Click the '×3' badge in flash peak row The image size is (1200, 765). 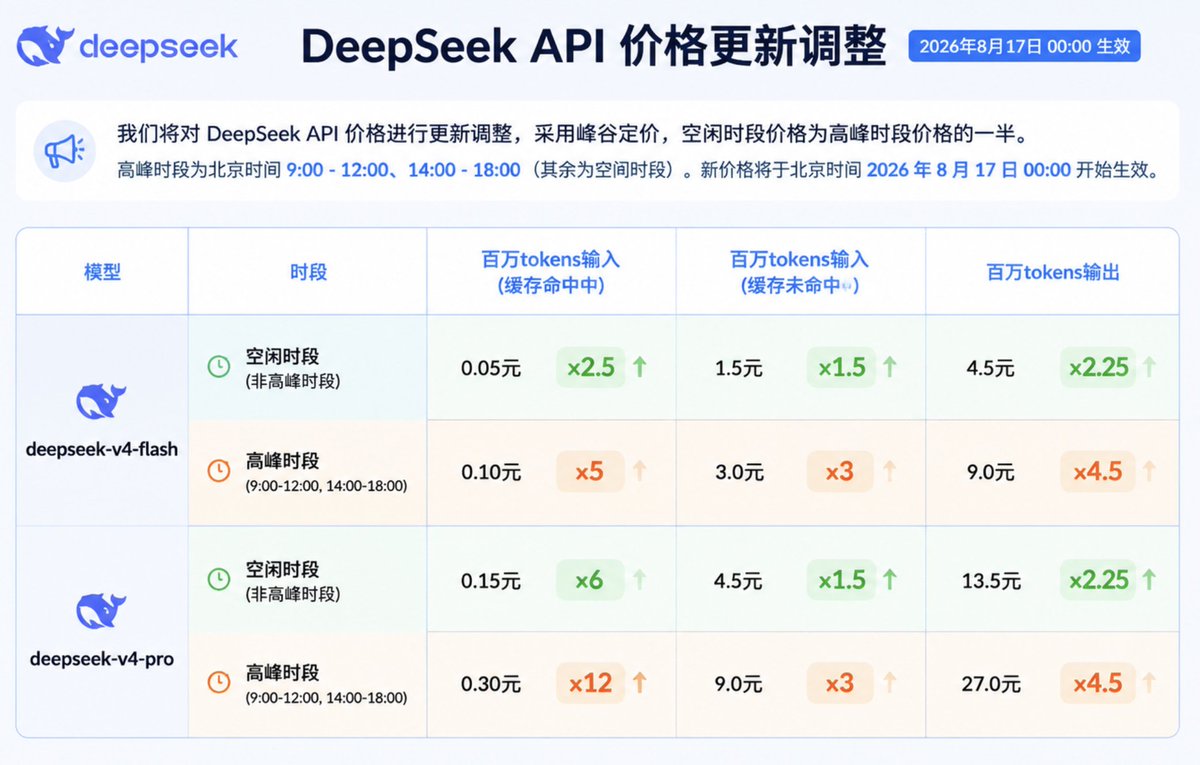point(841,471)
